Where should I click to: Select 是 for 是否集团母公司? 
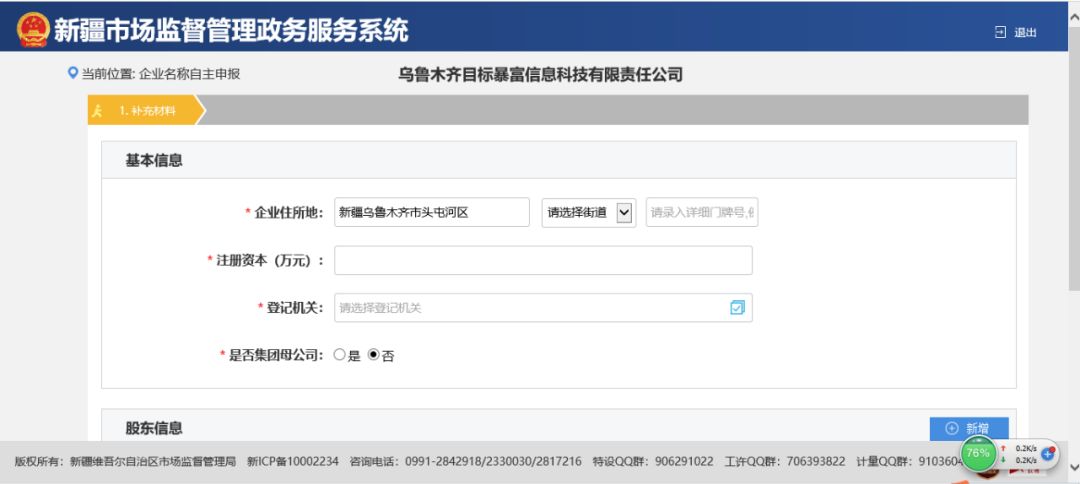(x=340, y=355)
